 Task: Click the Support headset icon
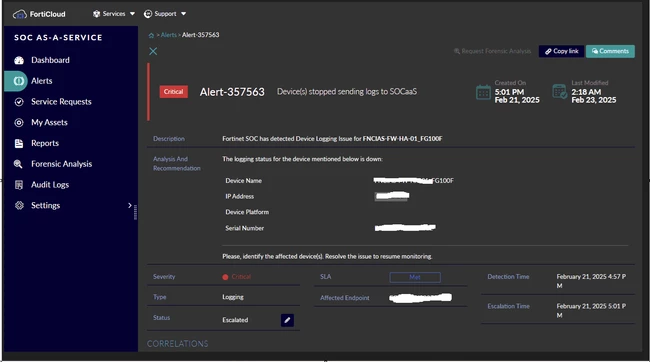pyautogui.click(x=148, y=14)
